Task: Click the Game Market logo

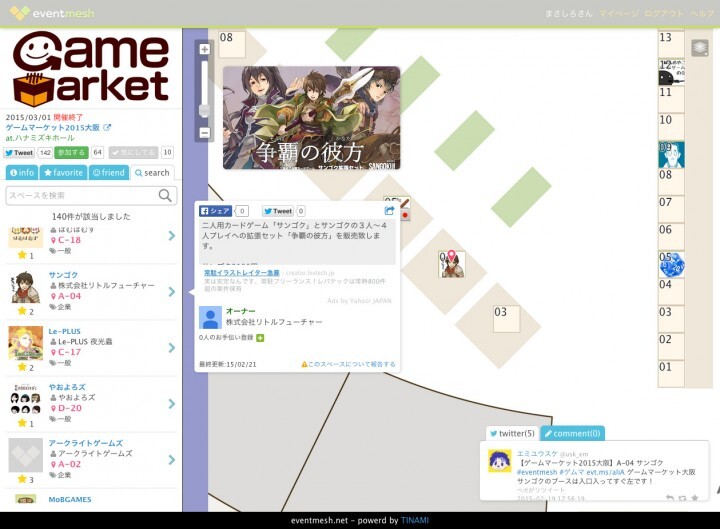Action: (x=91, y=68)
